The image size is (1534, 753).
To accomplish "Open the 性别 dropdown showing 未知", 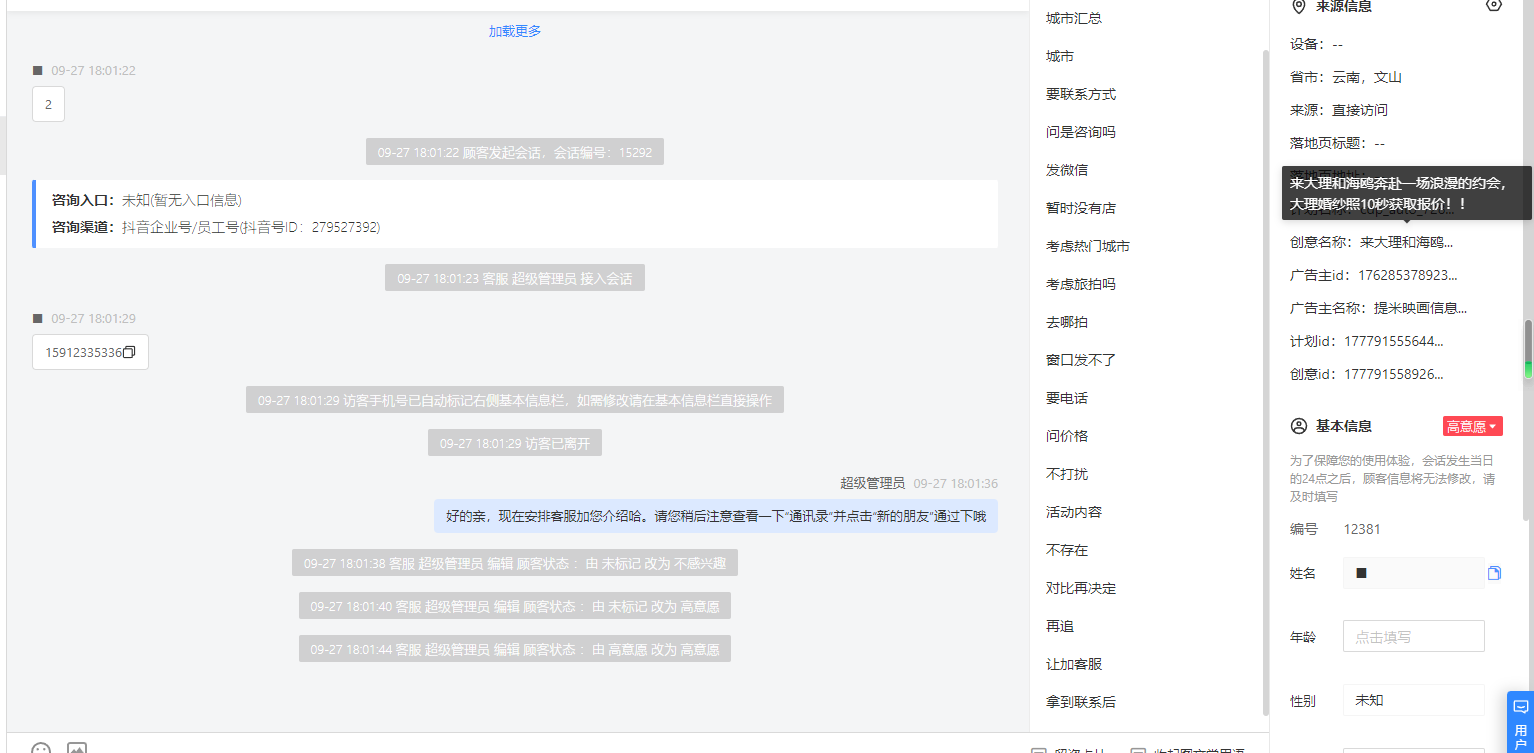I will (1413, 700).
